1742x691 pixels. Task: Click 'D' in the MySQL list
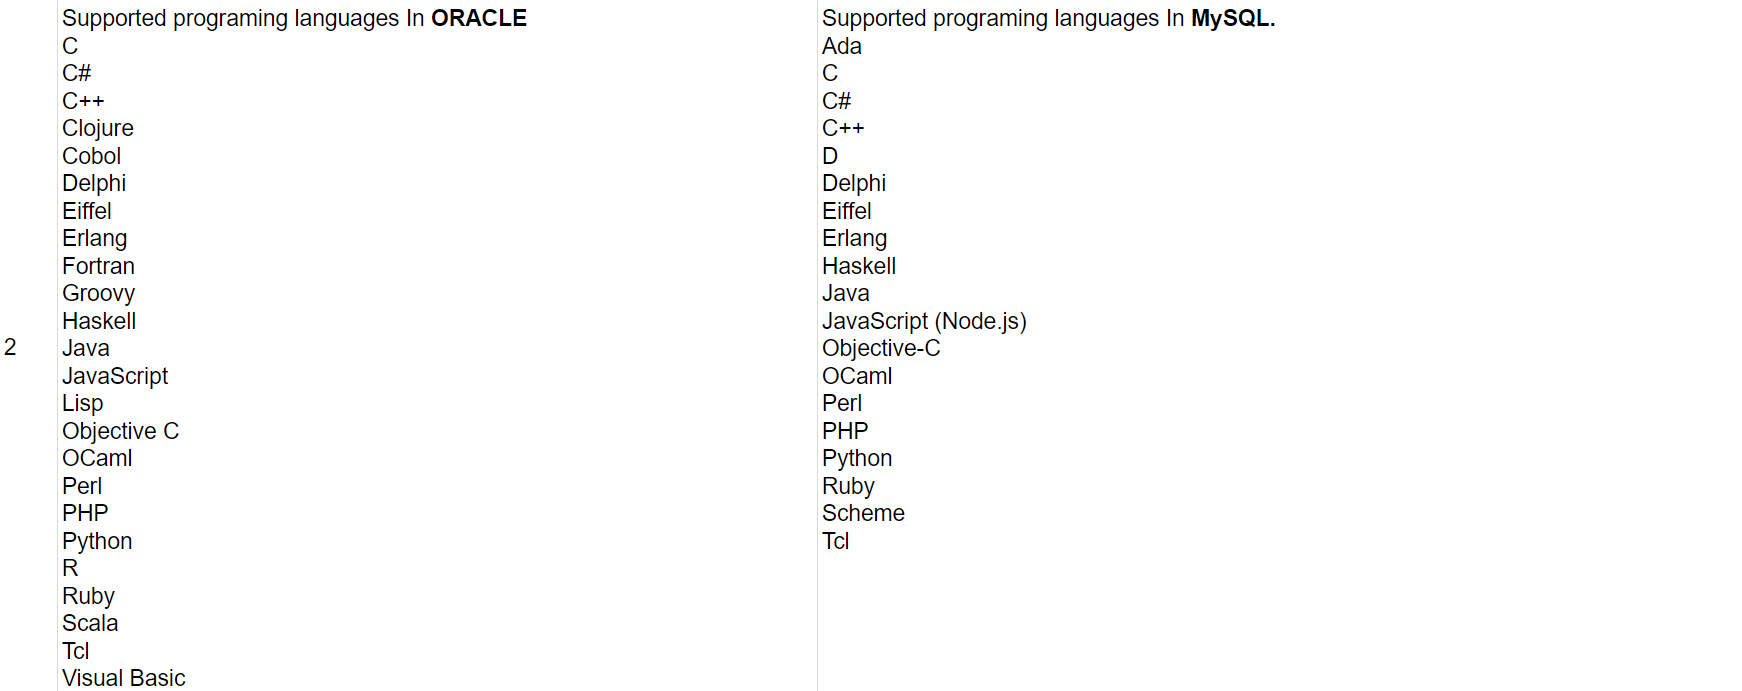pyautogui.click(x=830, y=156)
